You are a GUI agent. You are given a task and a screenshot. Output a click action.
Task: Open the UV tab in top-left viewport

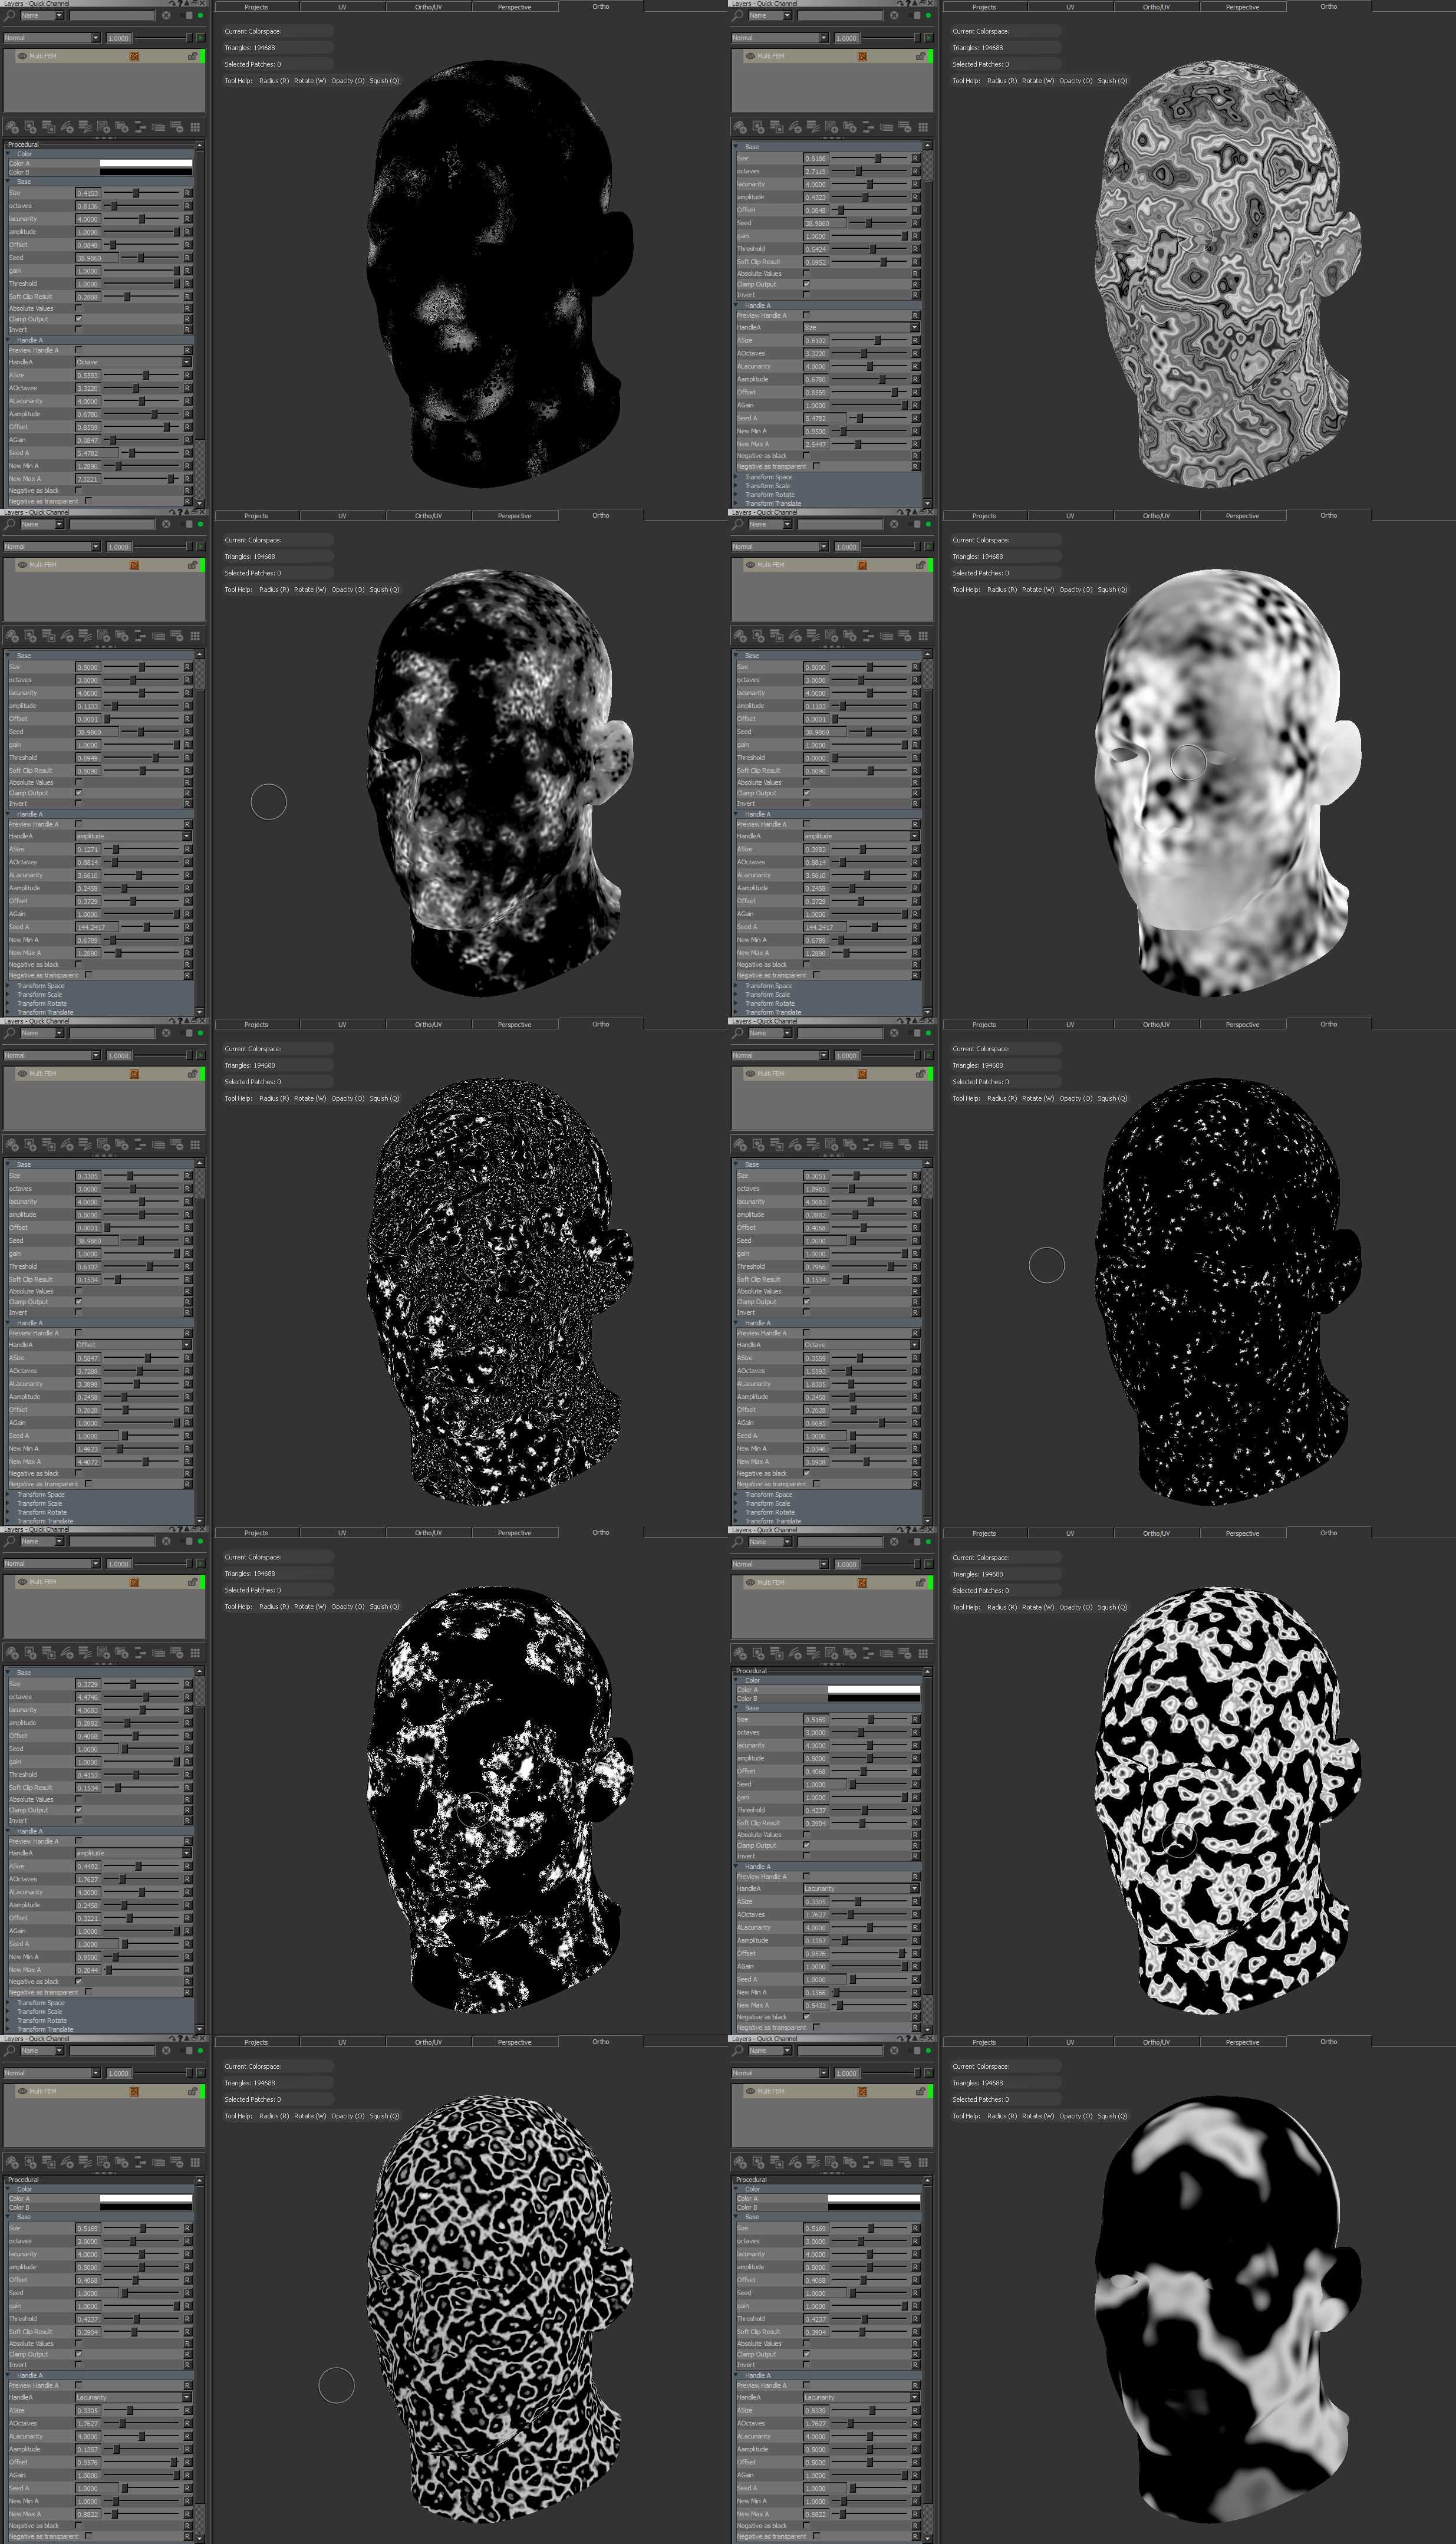(x=342, y=7)
